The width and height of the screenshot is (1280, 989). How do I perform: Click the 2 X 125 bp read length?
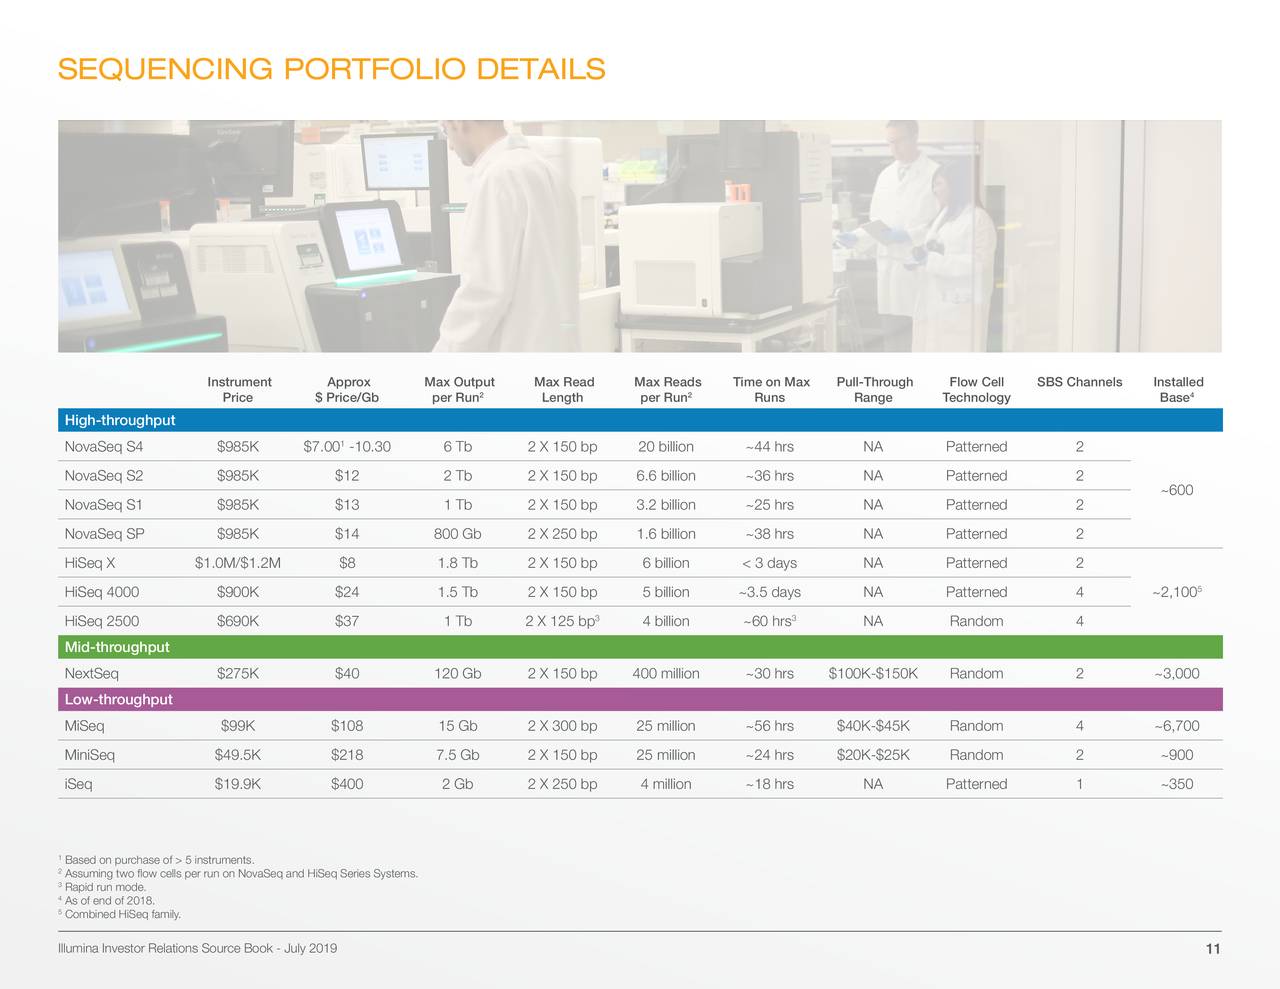point(562,621)
